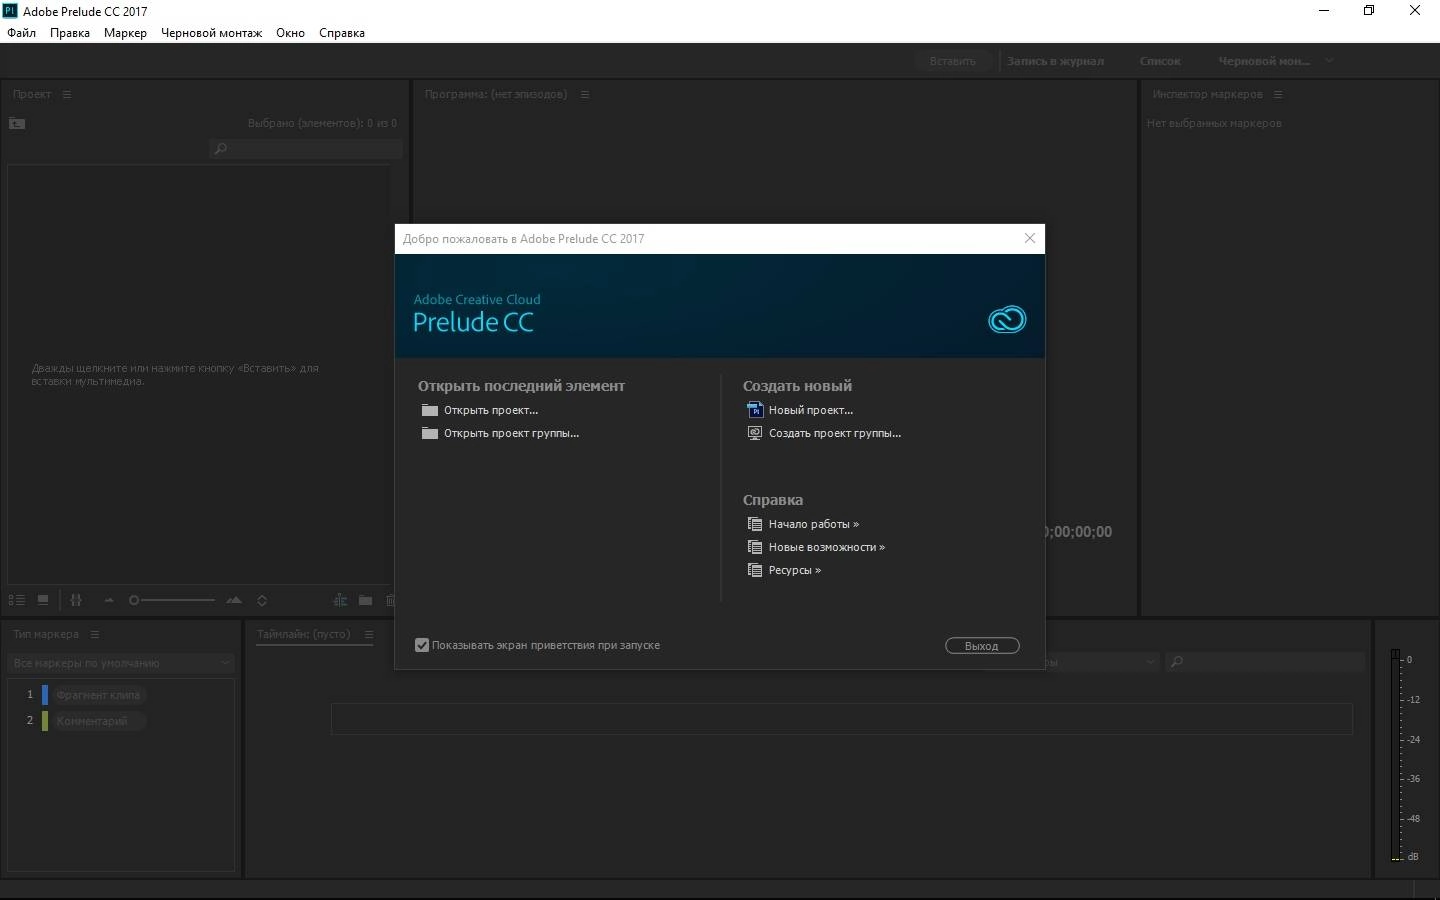Select the Таймлайн: (пусто) tab
This screenshot has height=900, width=1440.
click(x=304, y=634)
